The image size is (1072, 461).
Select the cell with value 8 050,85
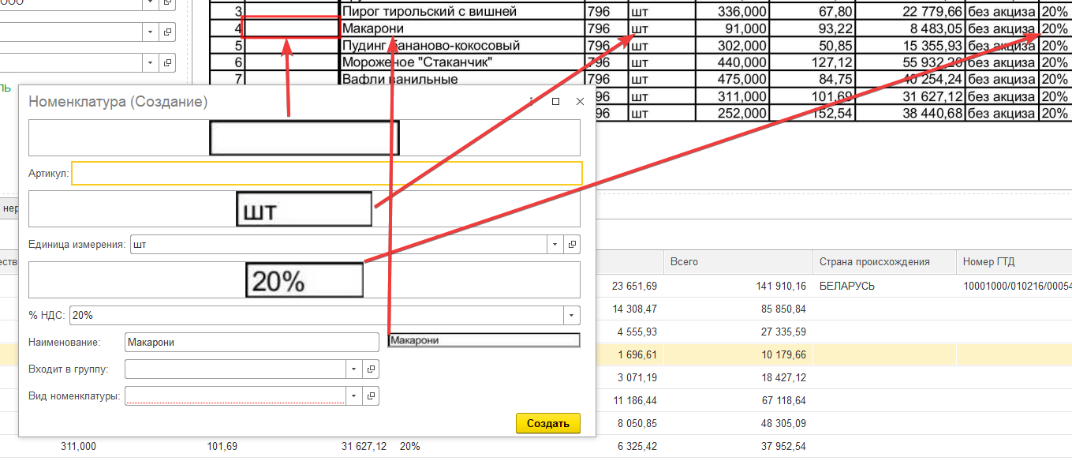tap(636, 423)
